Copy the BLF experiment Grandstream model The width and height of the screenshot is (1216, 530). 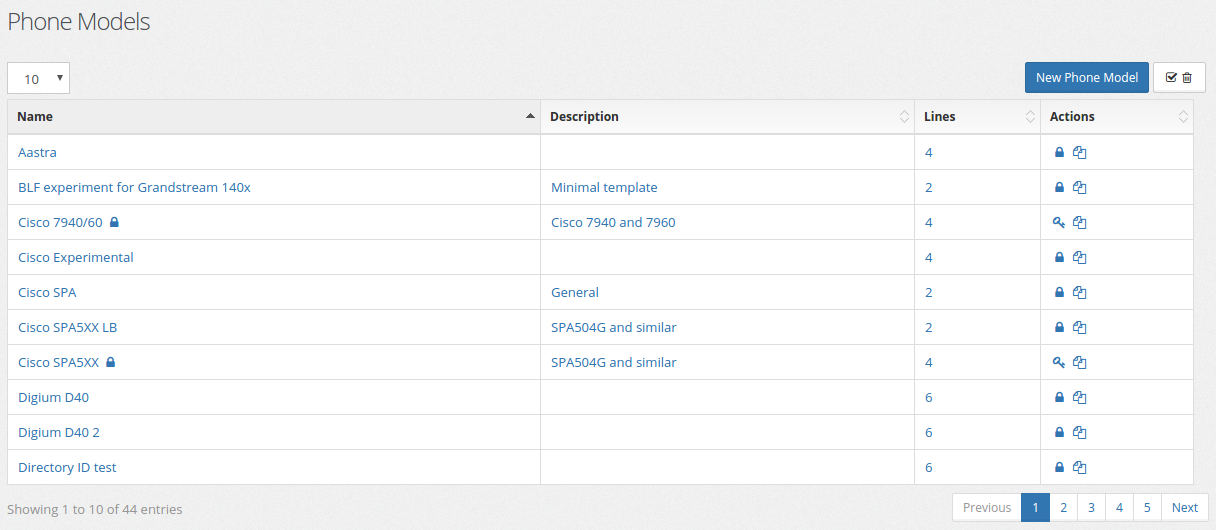tap(1079, 188)
